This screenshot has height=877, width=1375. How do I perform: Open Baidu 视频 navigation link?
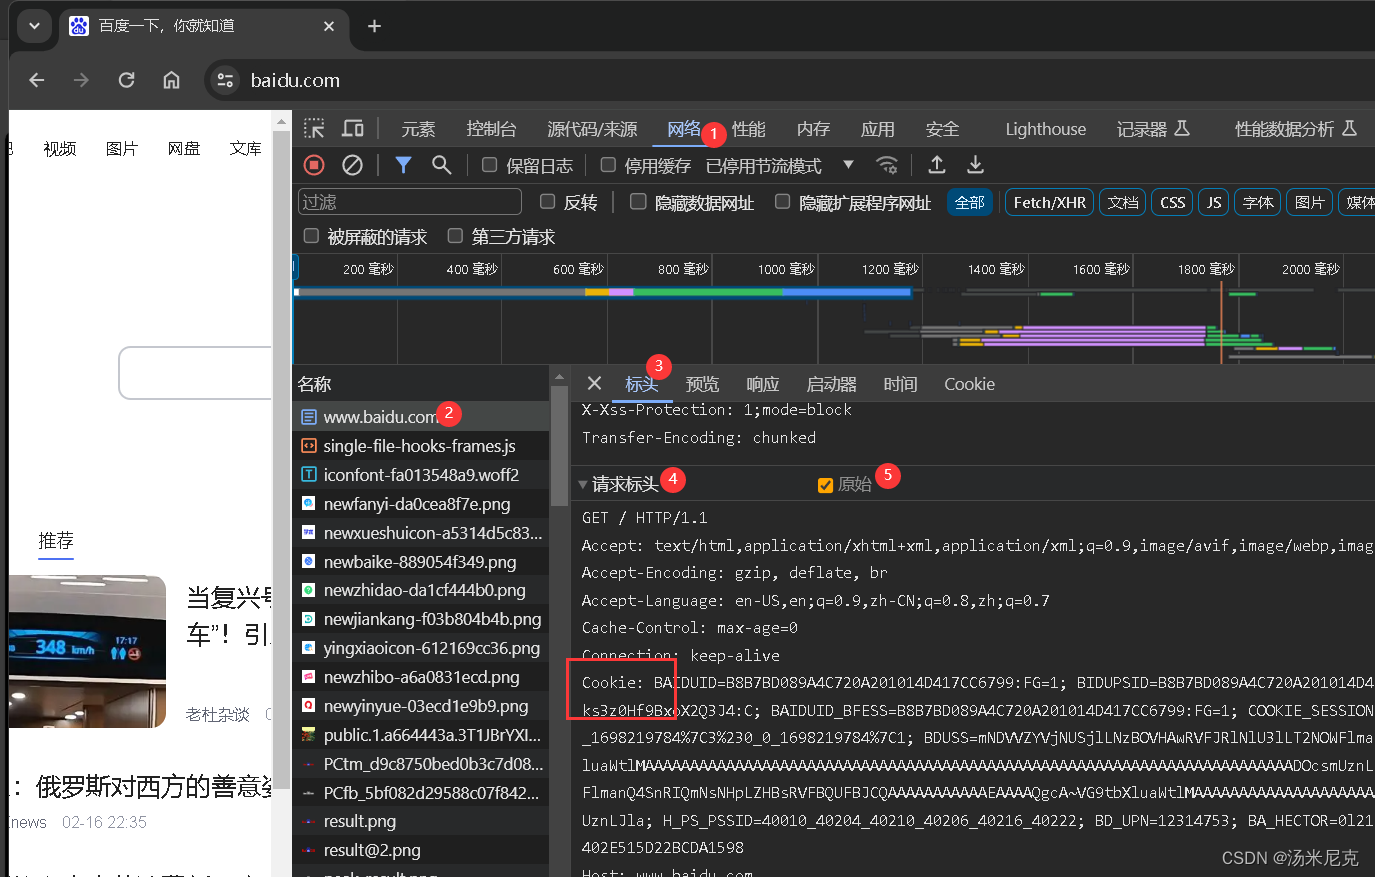60,148
